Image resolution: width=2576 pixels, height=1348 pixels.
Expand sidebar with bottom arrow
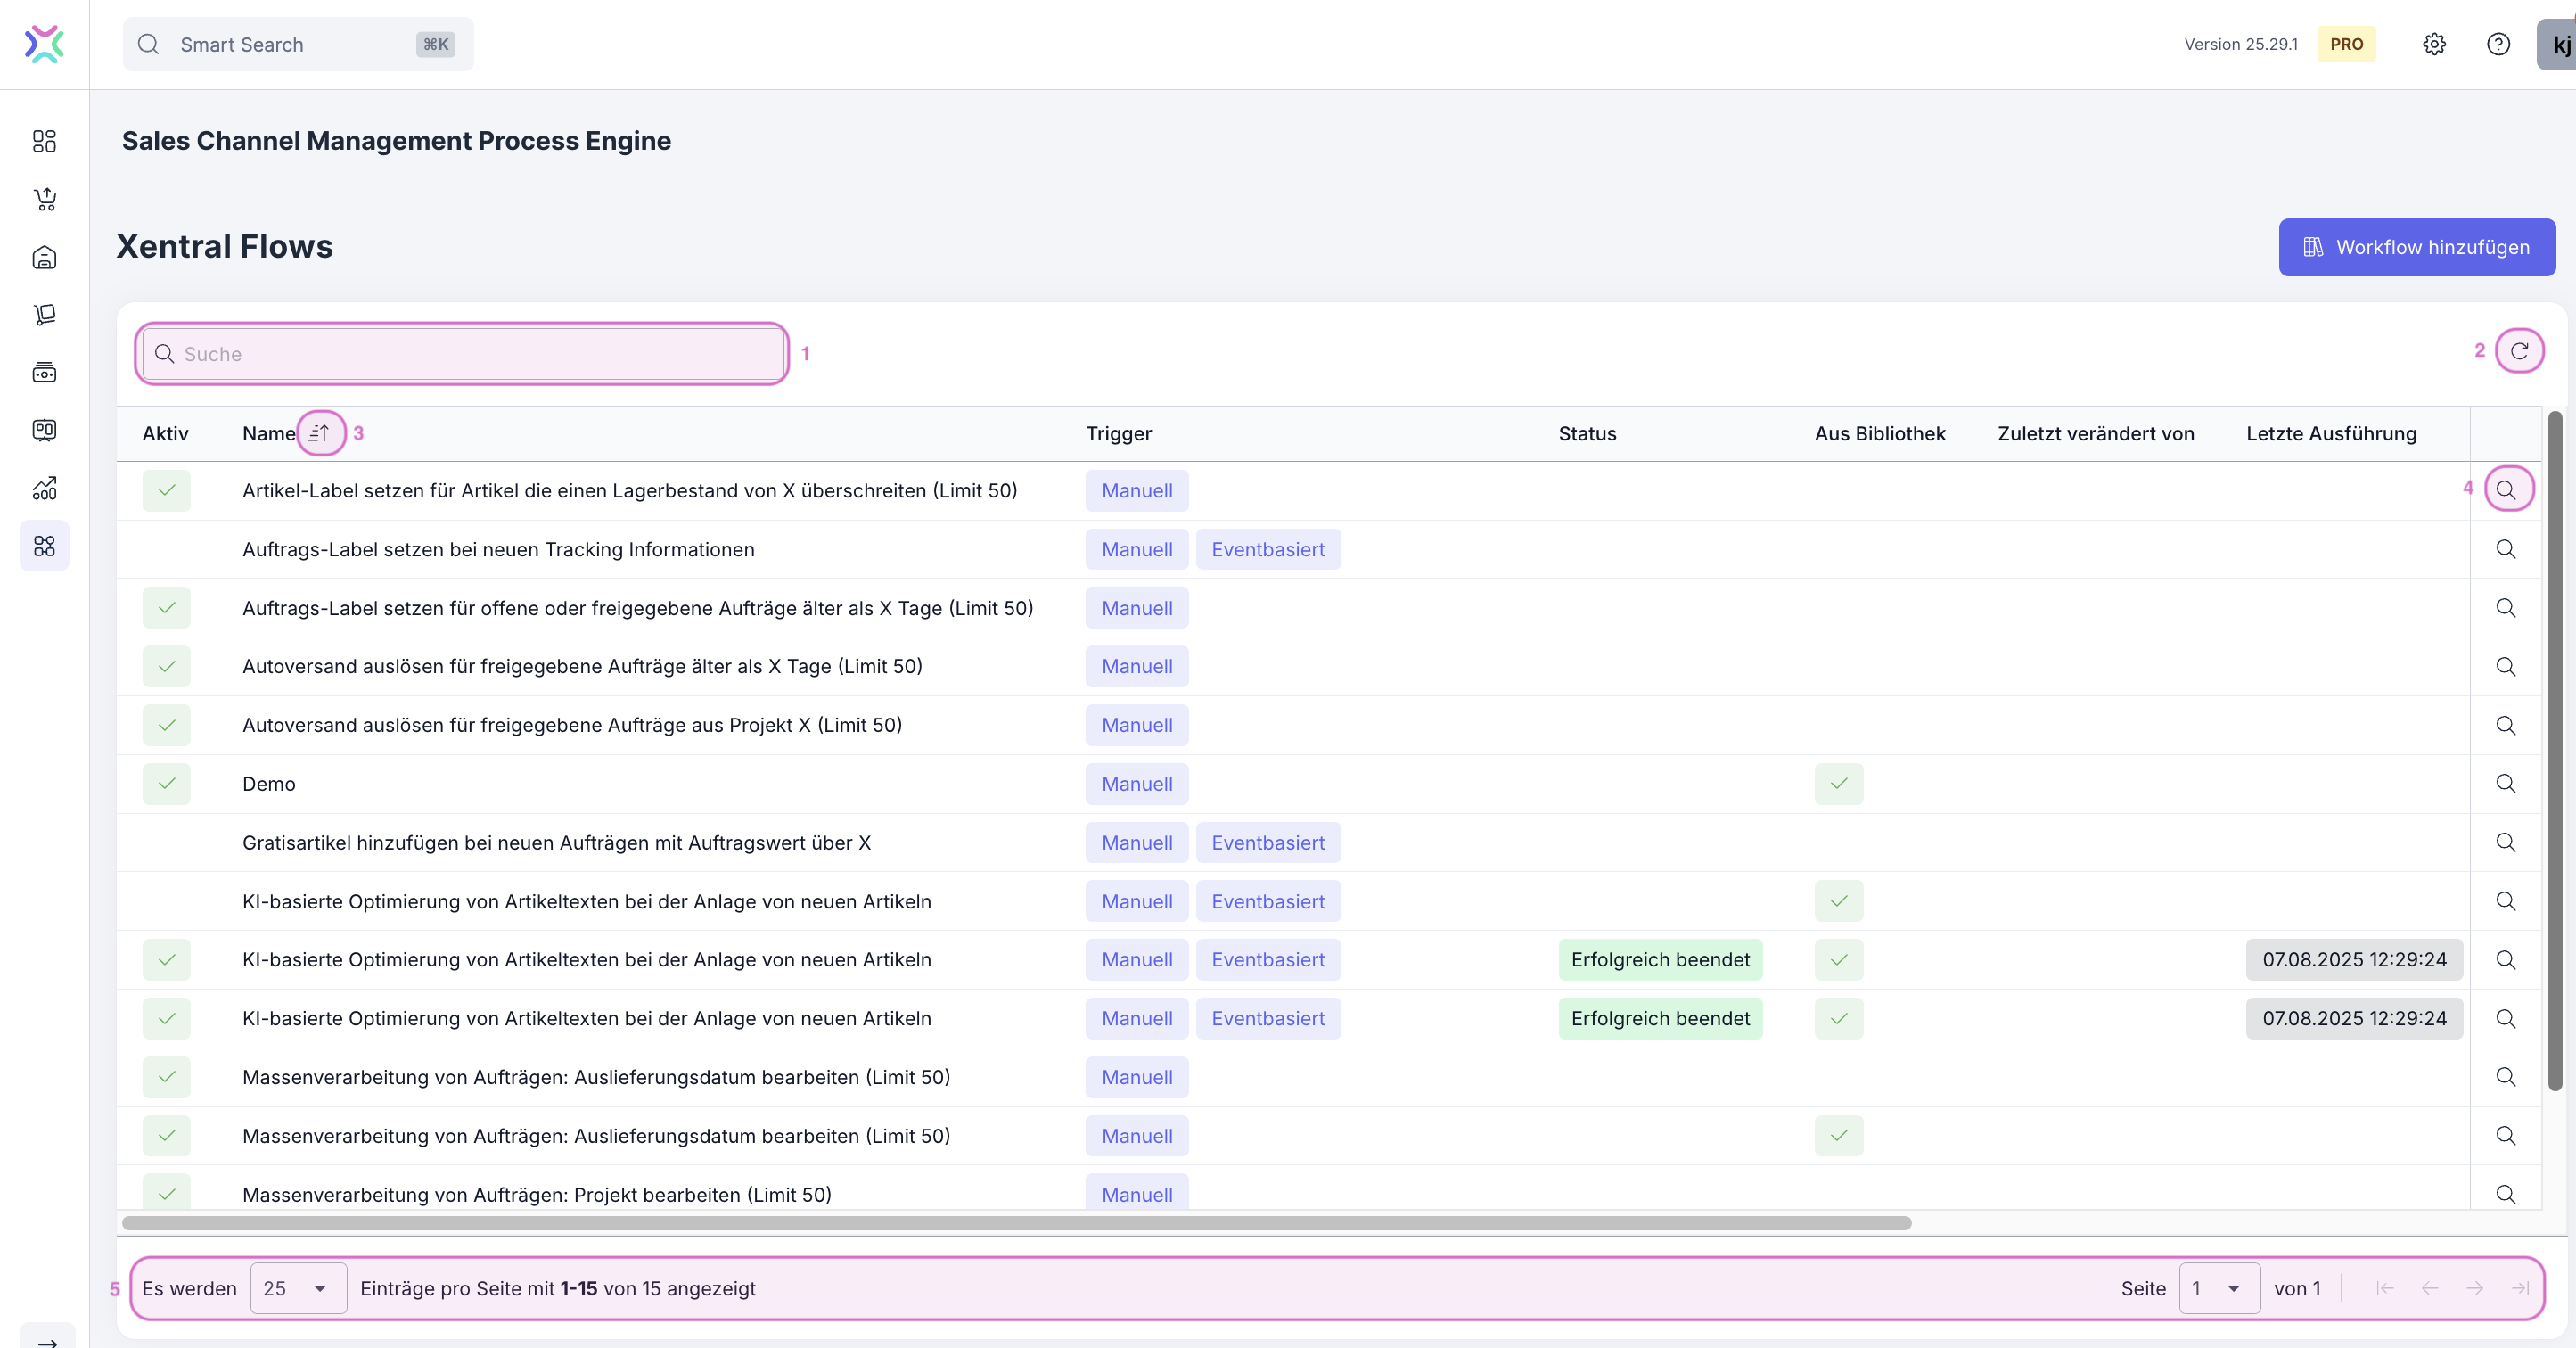(46, 1340)
